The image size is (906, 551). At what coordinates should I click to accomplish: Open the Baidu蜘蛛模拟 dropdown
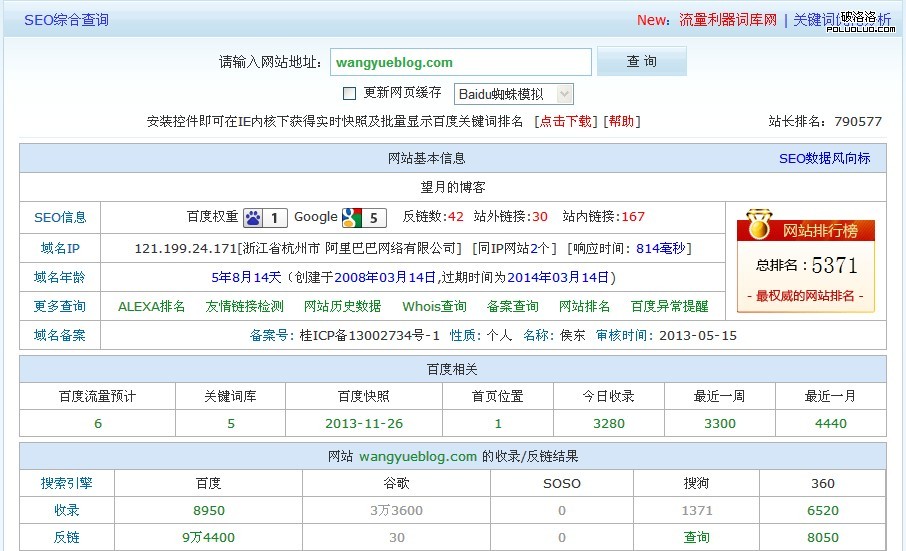click(514, 94)
